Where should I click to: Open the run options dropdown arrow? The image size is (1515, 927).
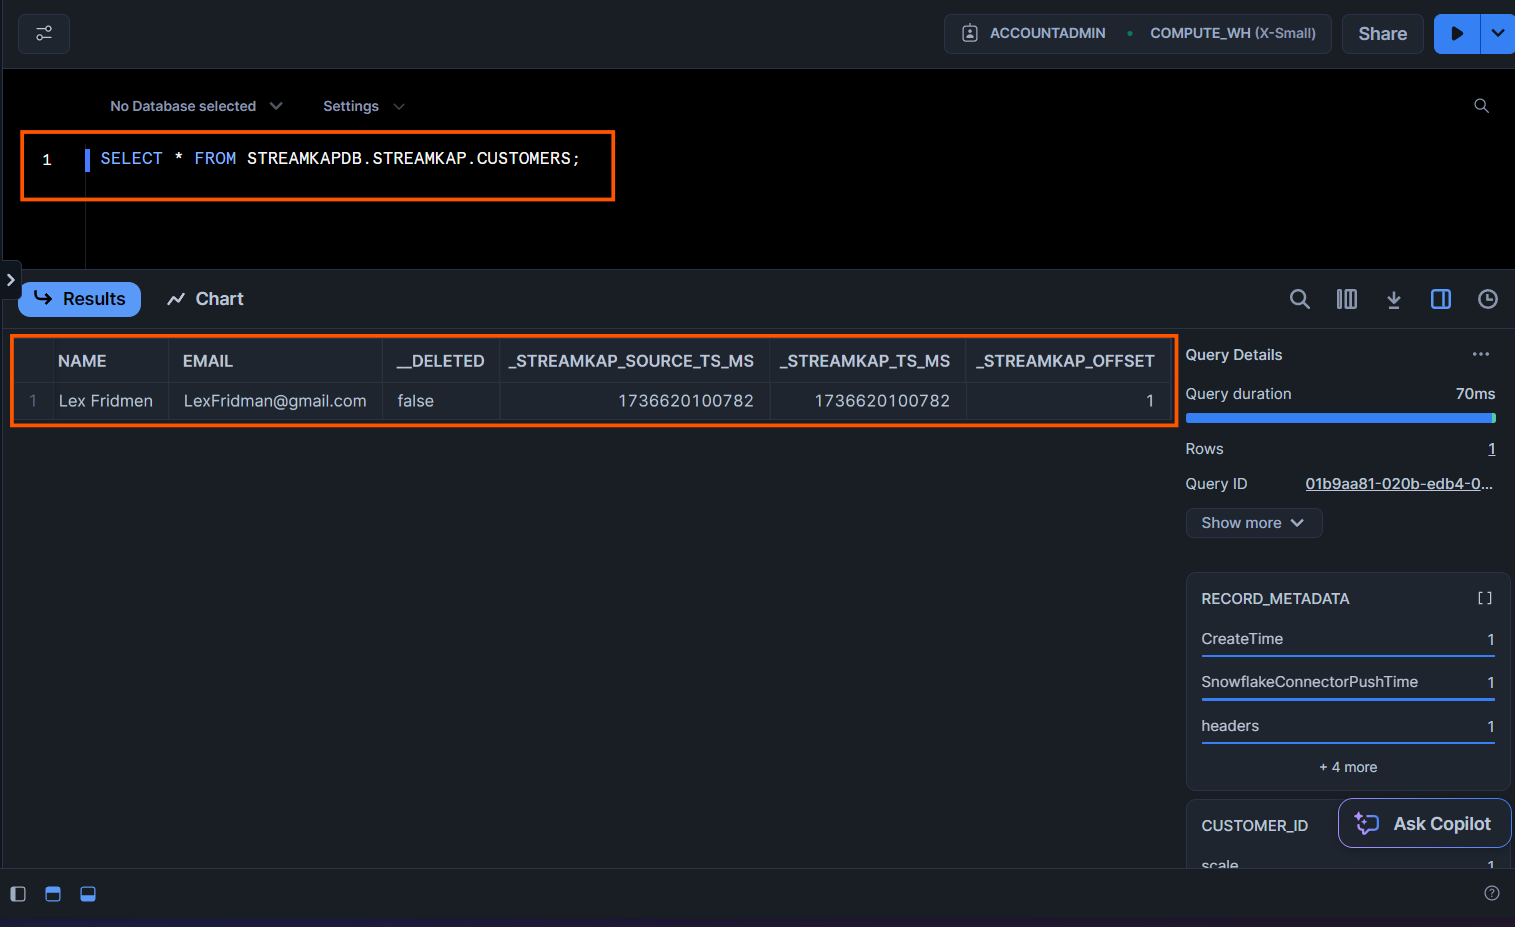(x=1497, y=34)
